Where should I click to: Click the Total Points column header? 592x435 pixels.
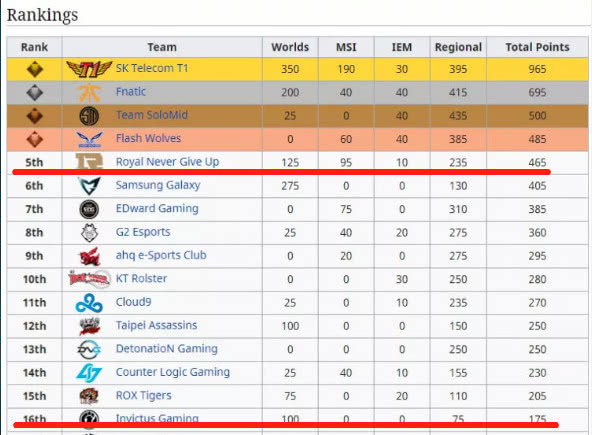[x=537, y=47]
